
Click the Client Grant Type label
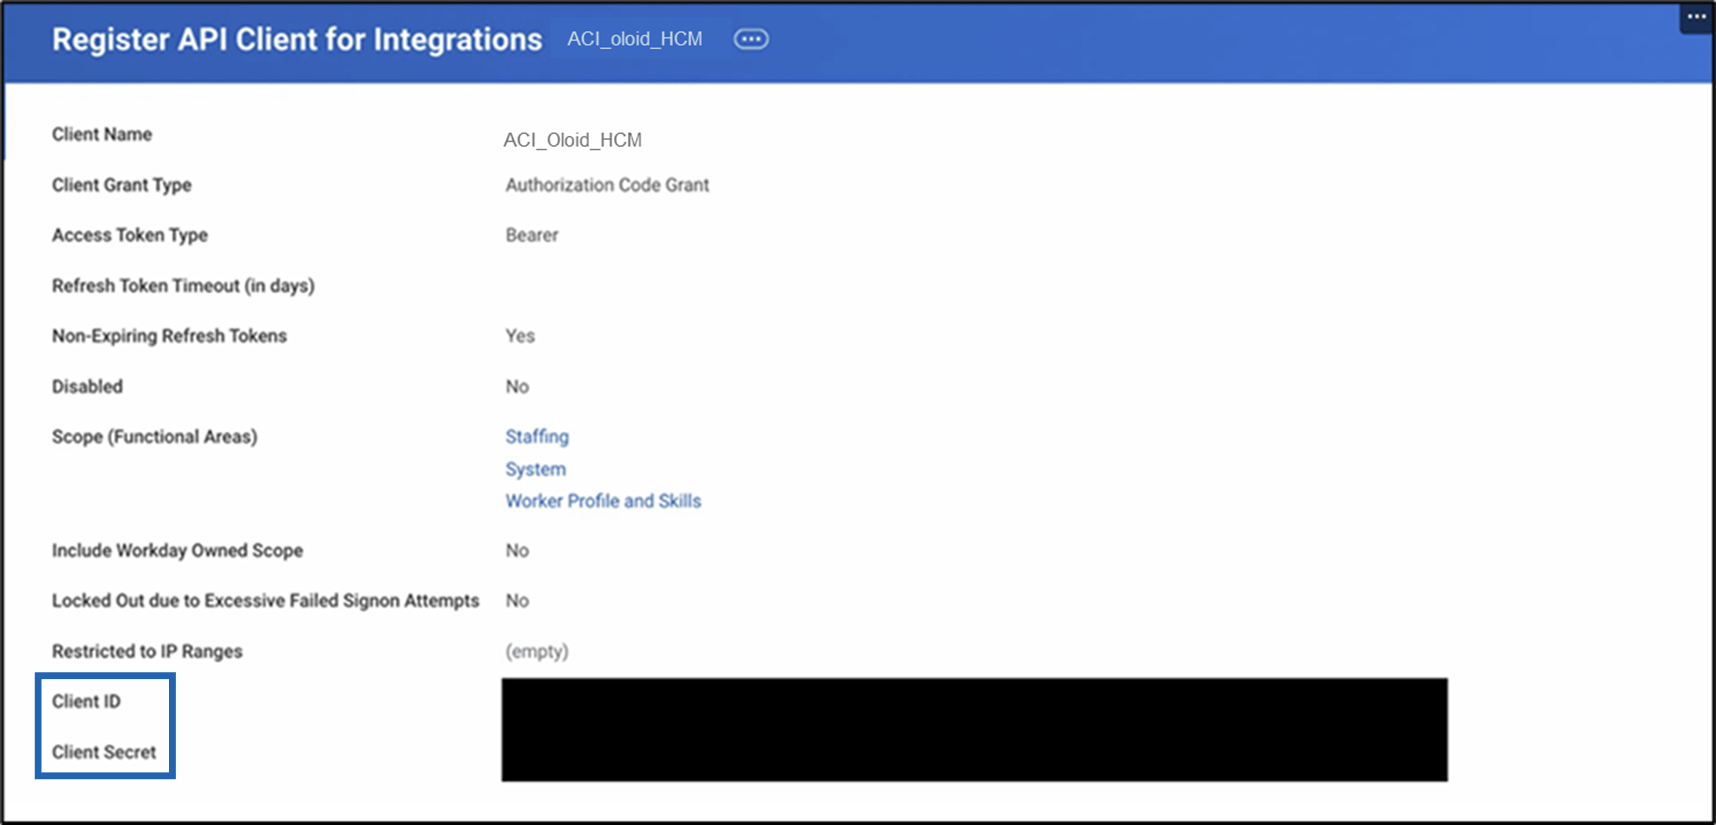(122, 185)
